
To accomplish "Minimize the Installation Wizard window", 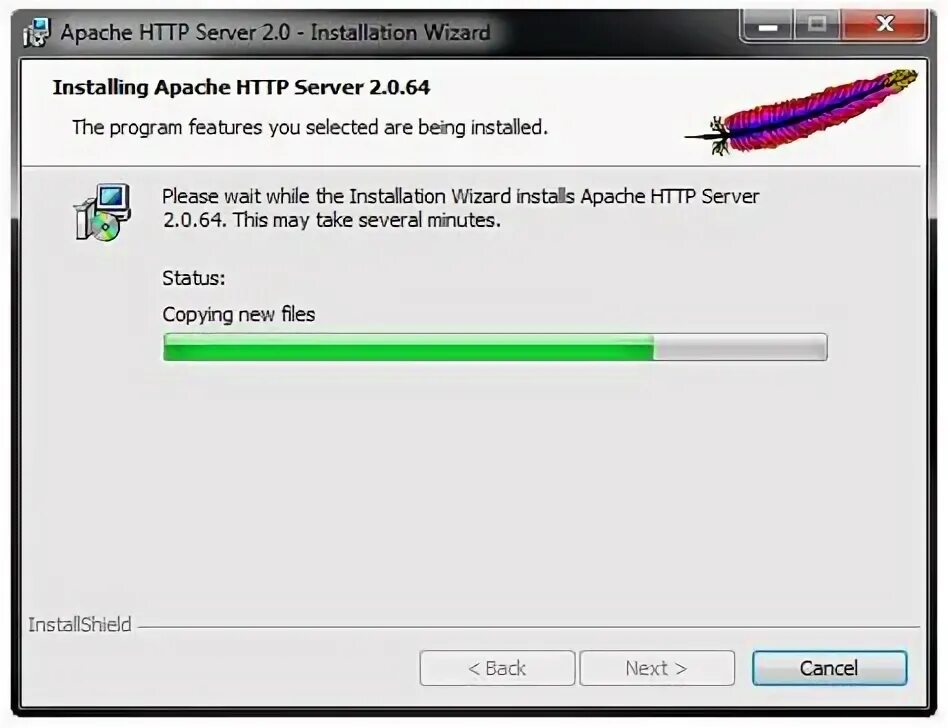I will tap(768, 26).
